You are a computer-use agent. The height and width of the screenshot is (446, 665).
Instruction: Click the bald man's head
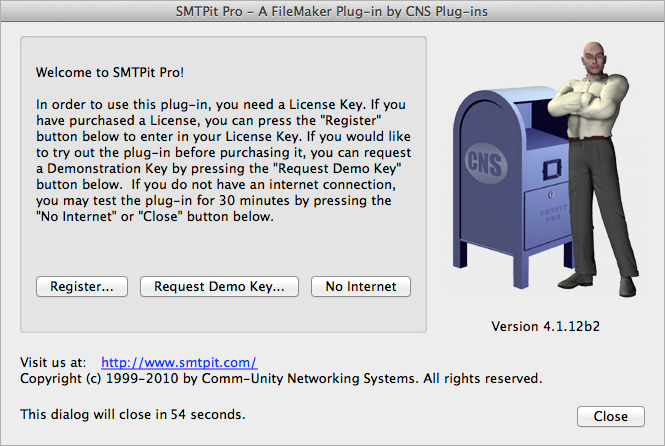pos(595,57)
